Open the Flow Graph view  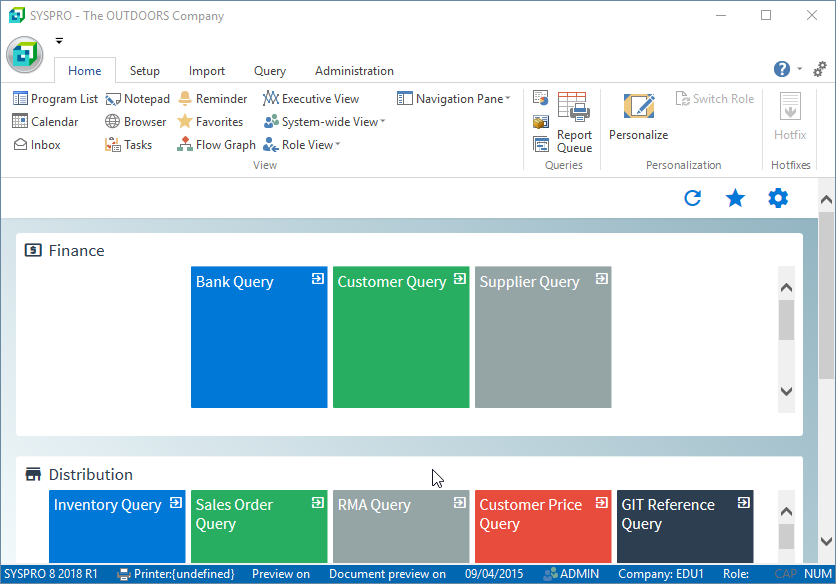click(x=216, y=145)
